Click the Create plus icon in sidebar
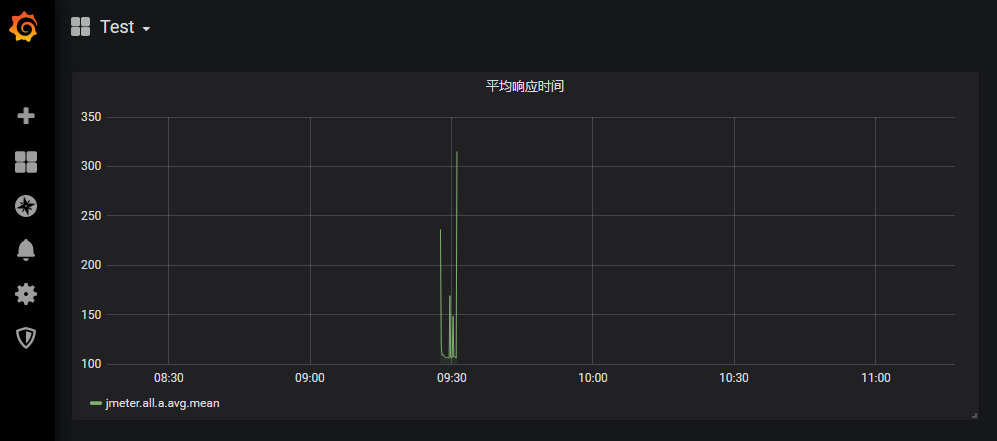 click(26, 116)
